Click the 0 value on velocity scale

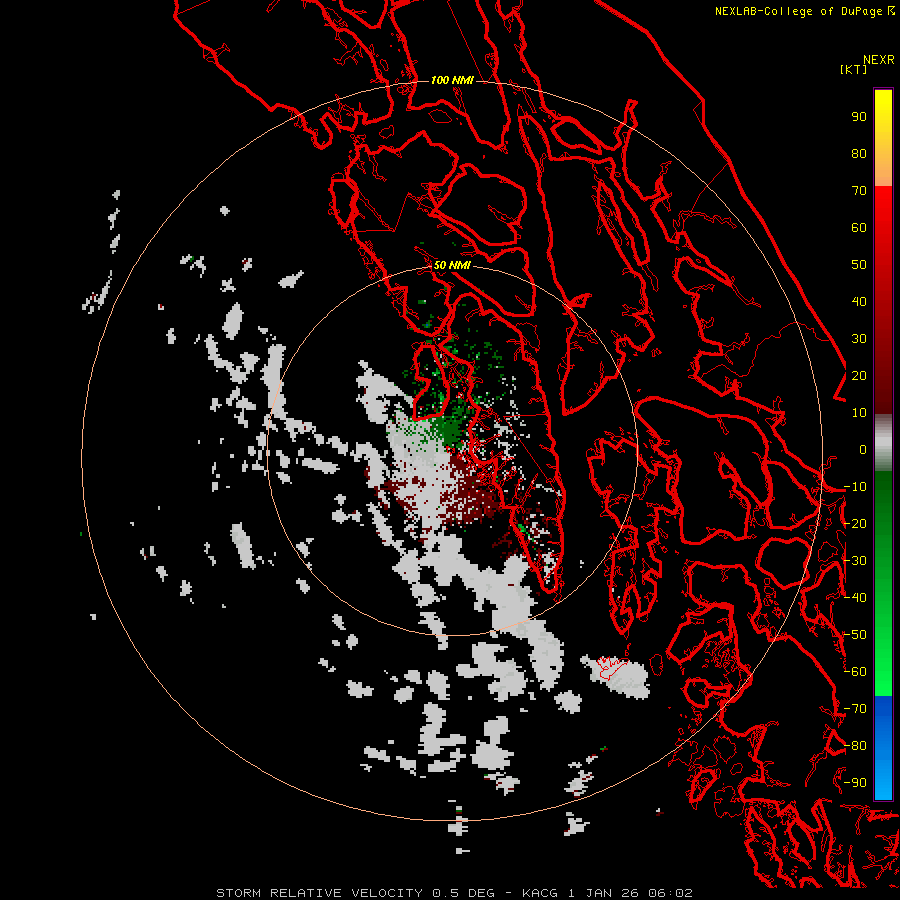[863, 449]
